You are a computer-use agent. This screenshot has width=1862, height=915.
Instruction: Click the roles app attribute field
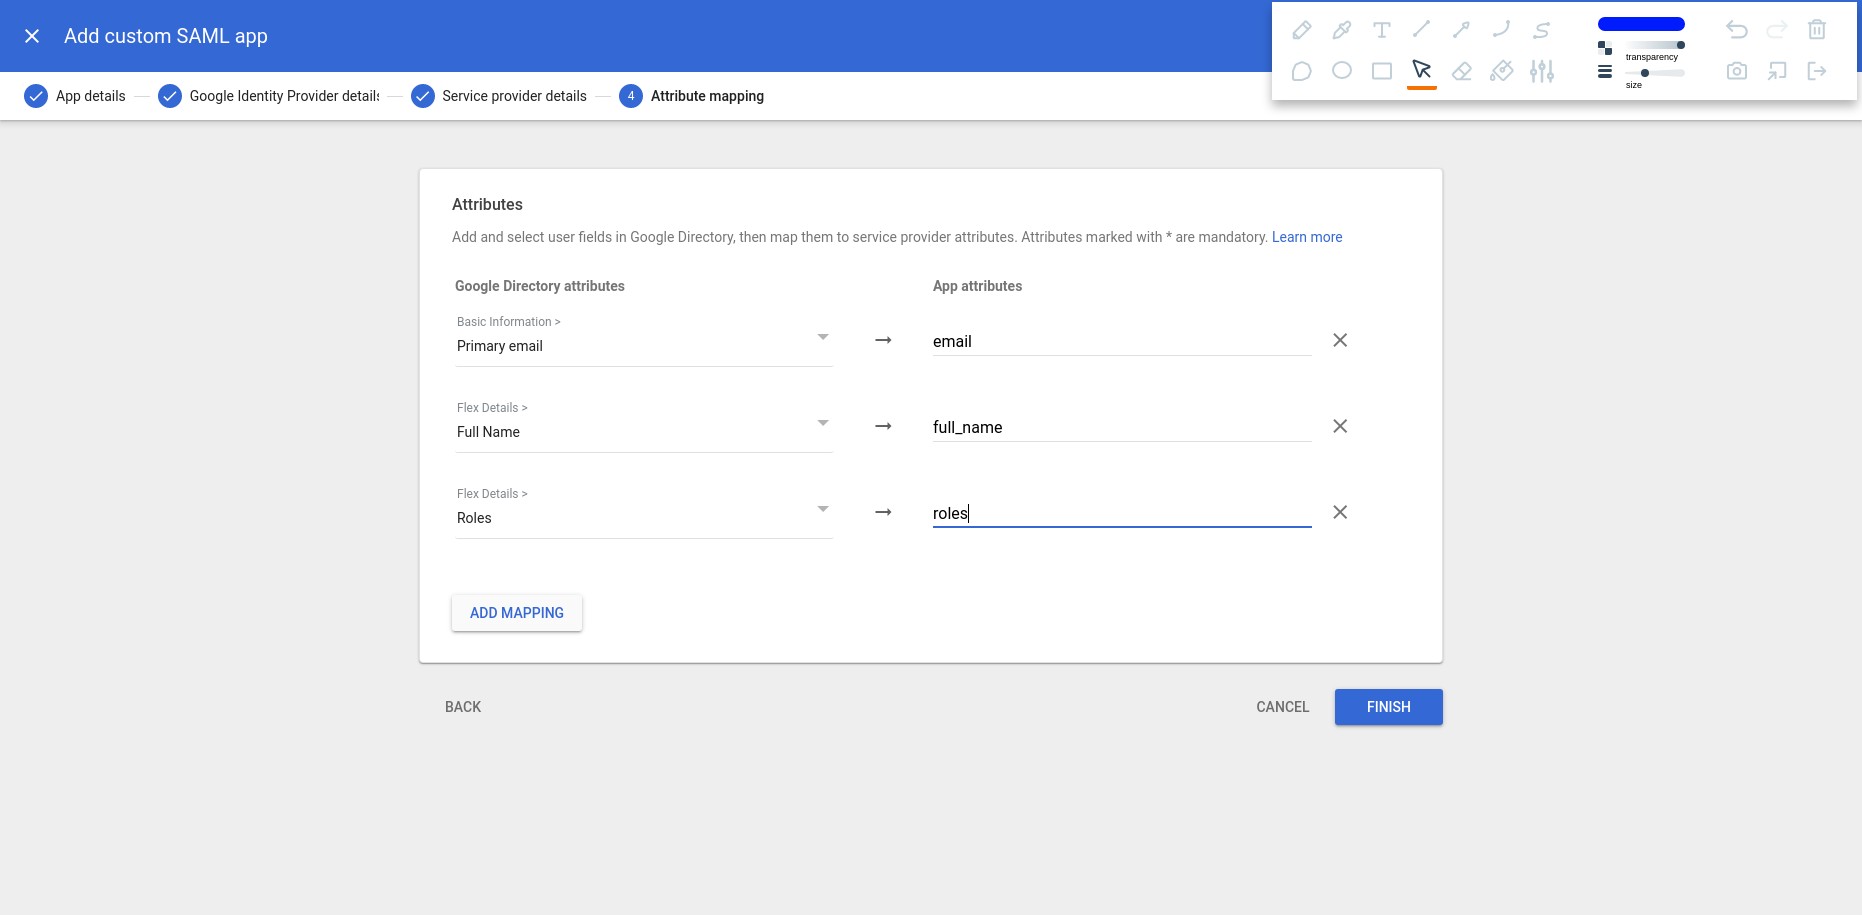(1122, 513)
